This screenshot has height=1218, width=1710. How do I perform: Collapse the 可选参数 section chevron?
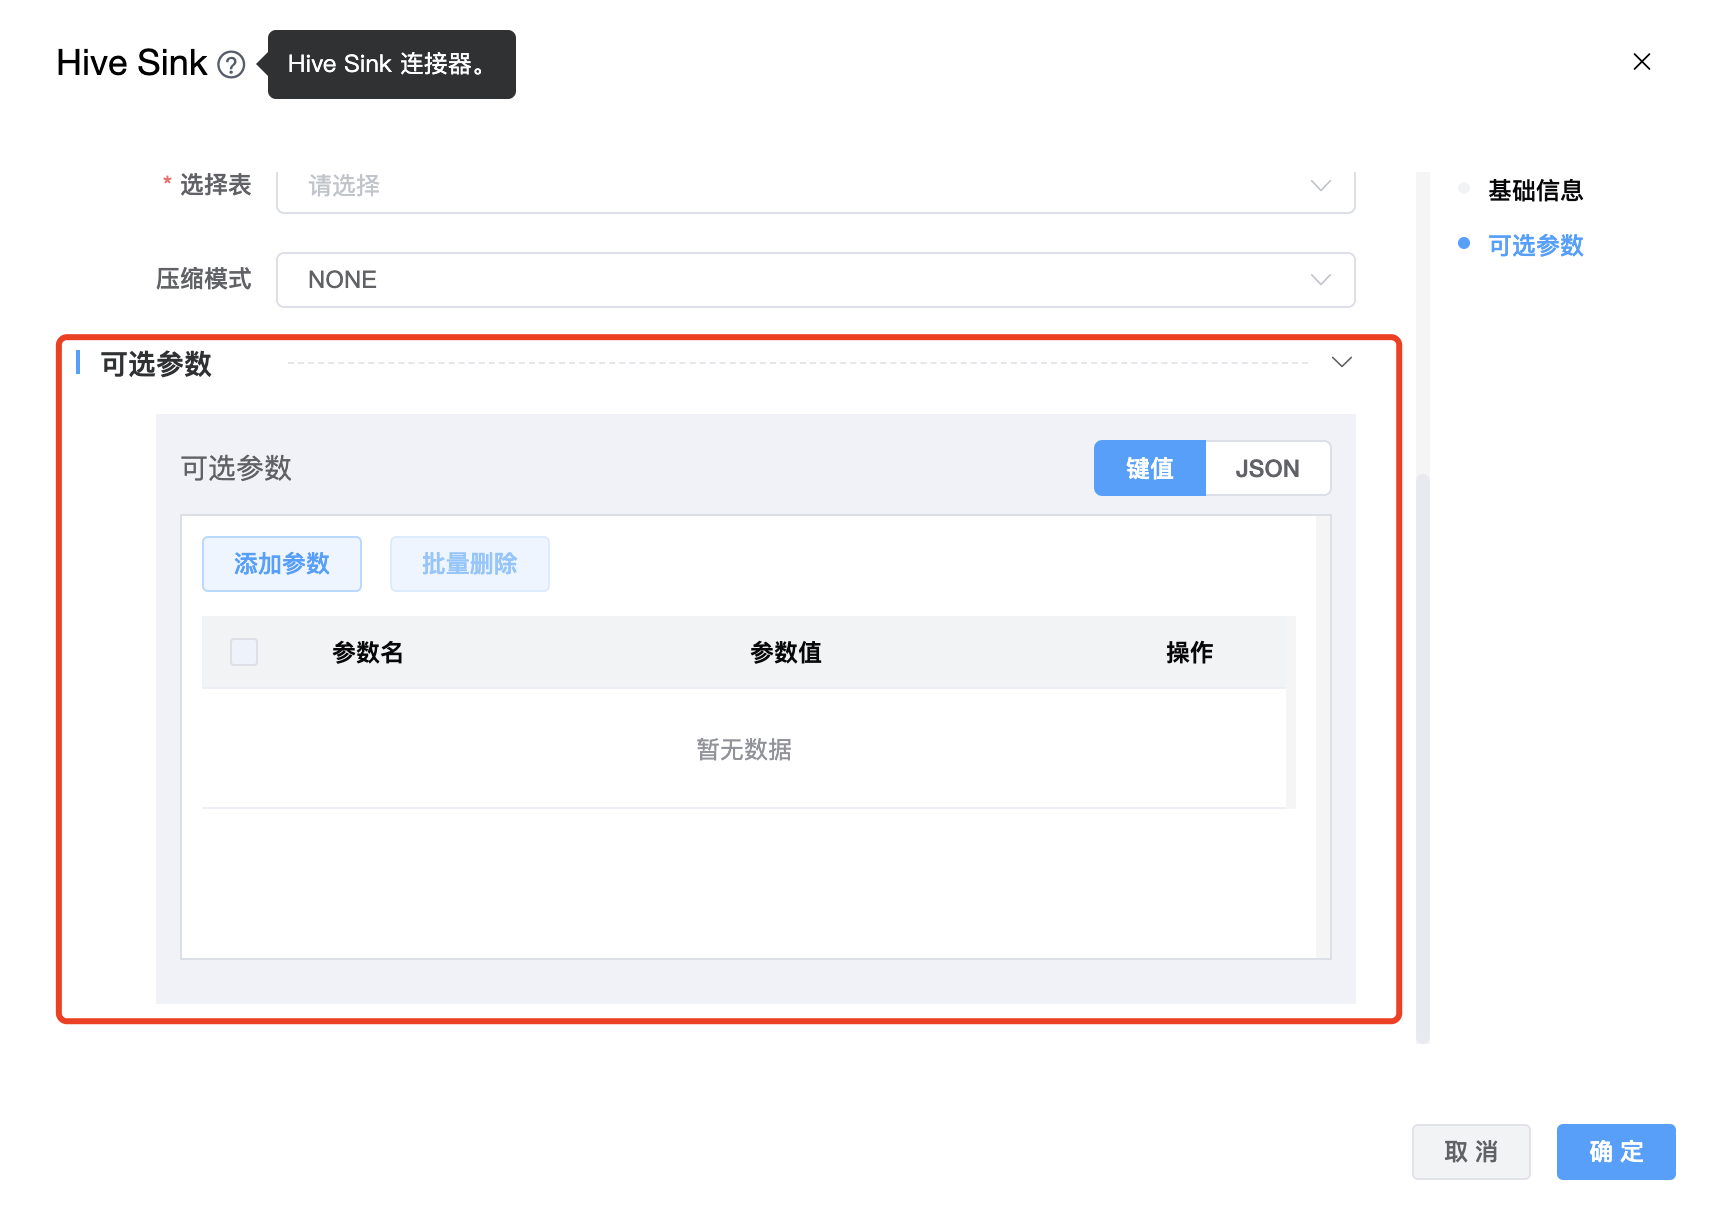pyautogui.click(x=1341, y=362)
